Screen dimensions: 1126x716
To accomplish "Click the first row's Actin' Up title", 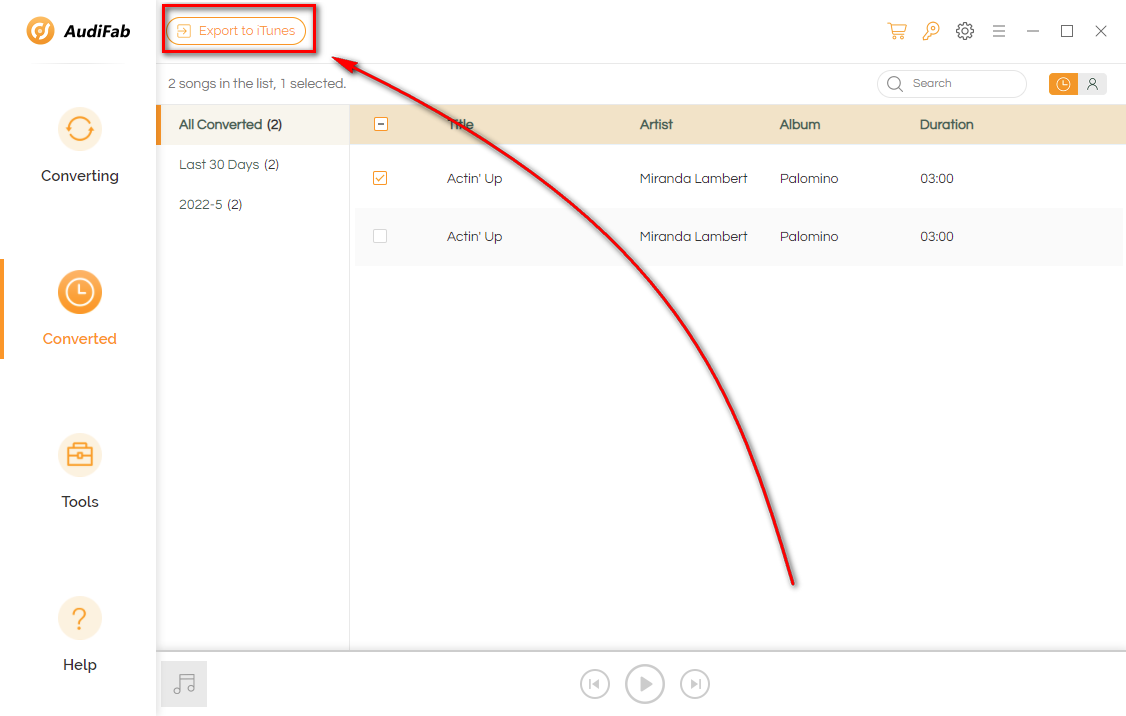I will tap(474, 178).
